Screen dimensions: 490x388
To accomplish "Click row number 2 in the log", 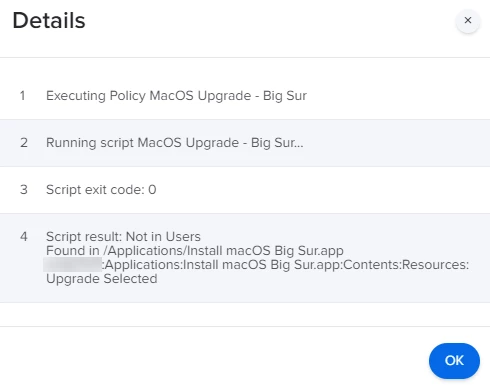I will click(24, 143).
